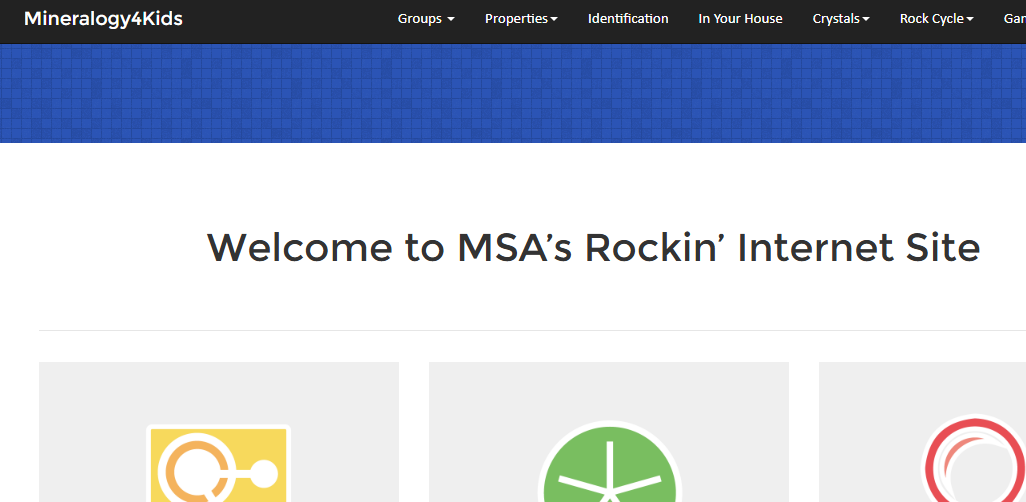Click the yellow square card icon
The image size is (1026, 502).
point(219,463)
